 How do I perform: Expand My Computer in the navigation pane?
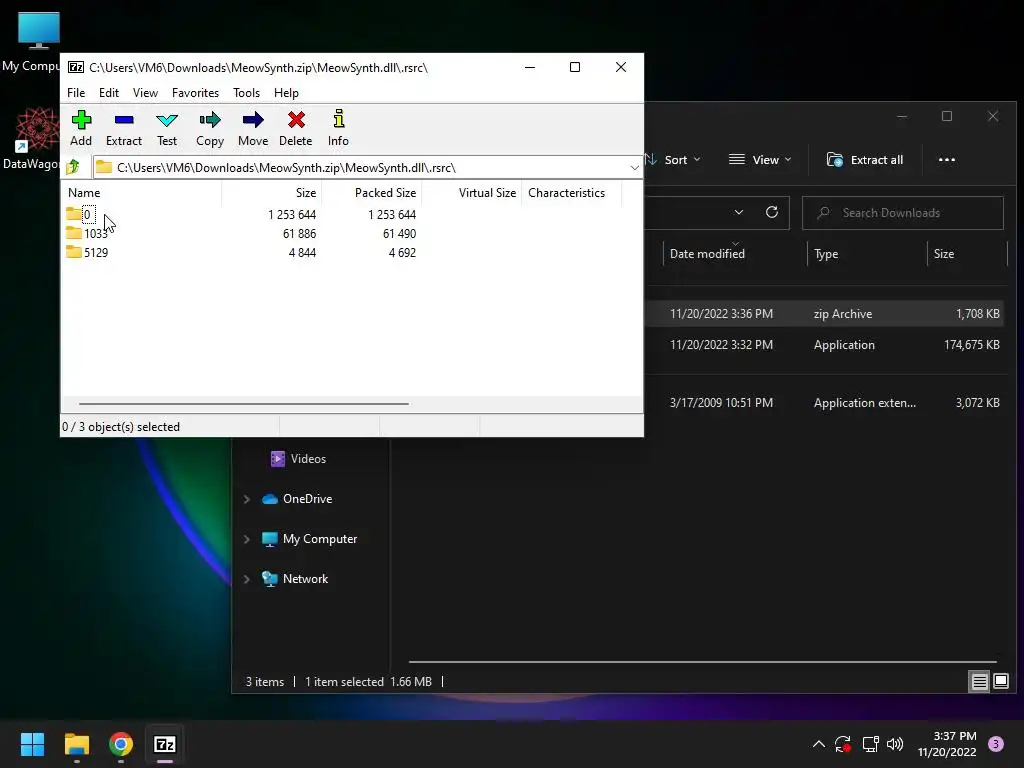[x=247, y=539]
